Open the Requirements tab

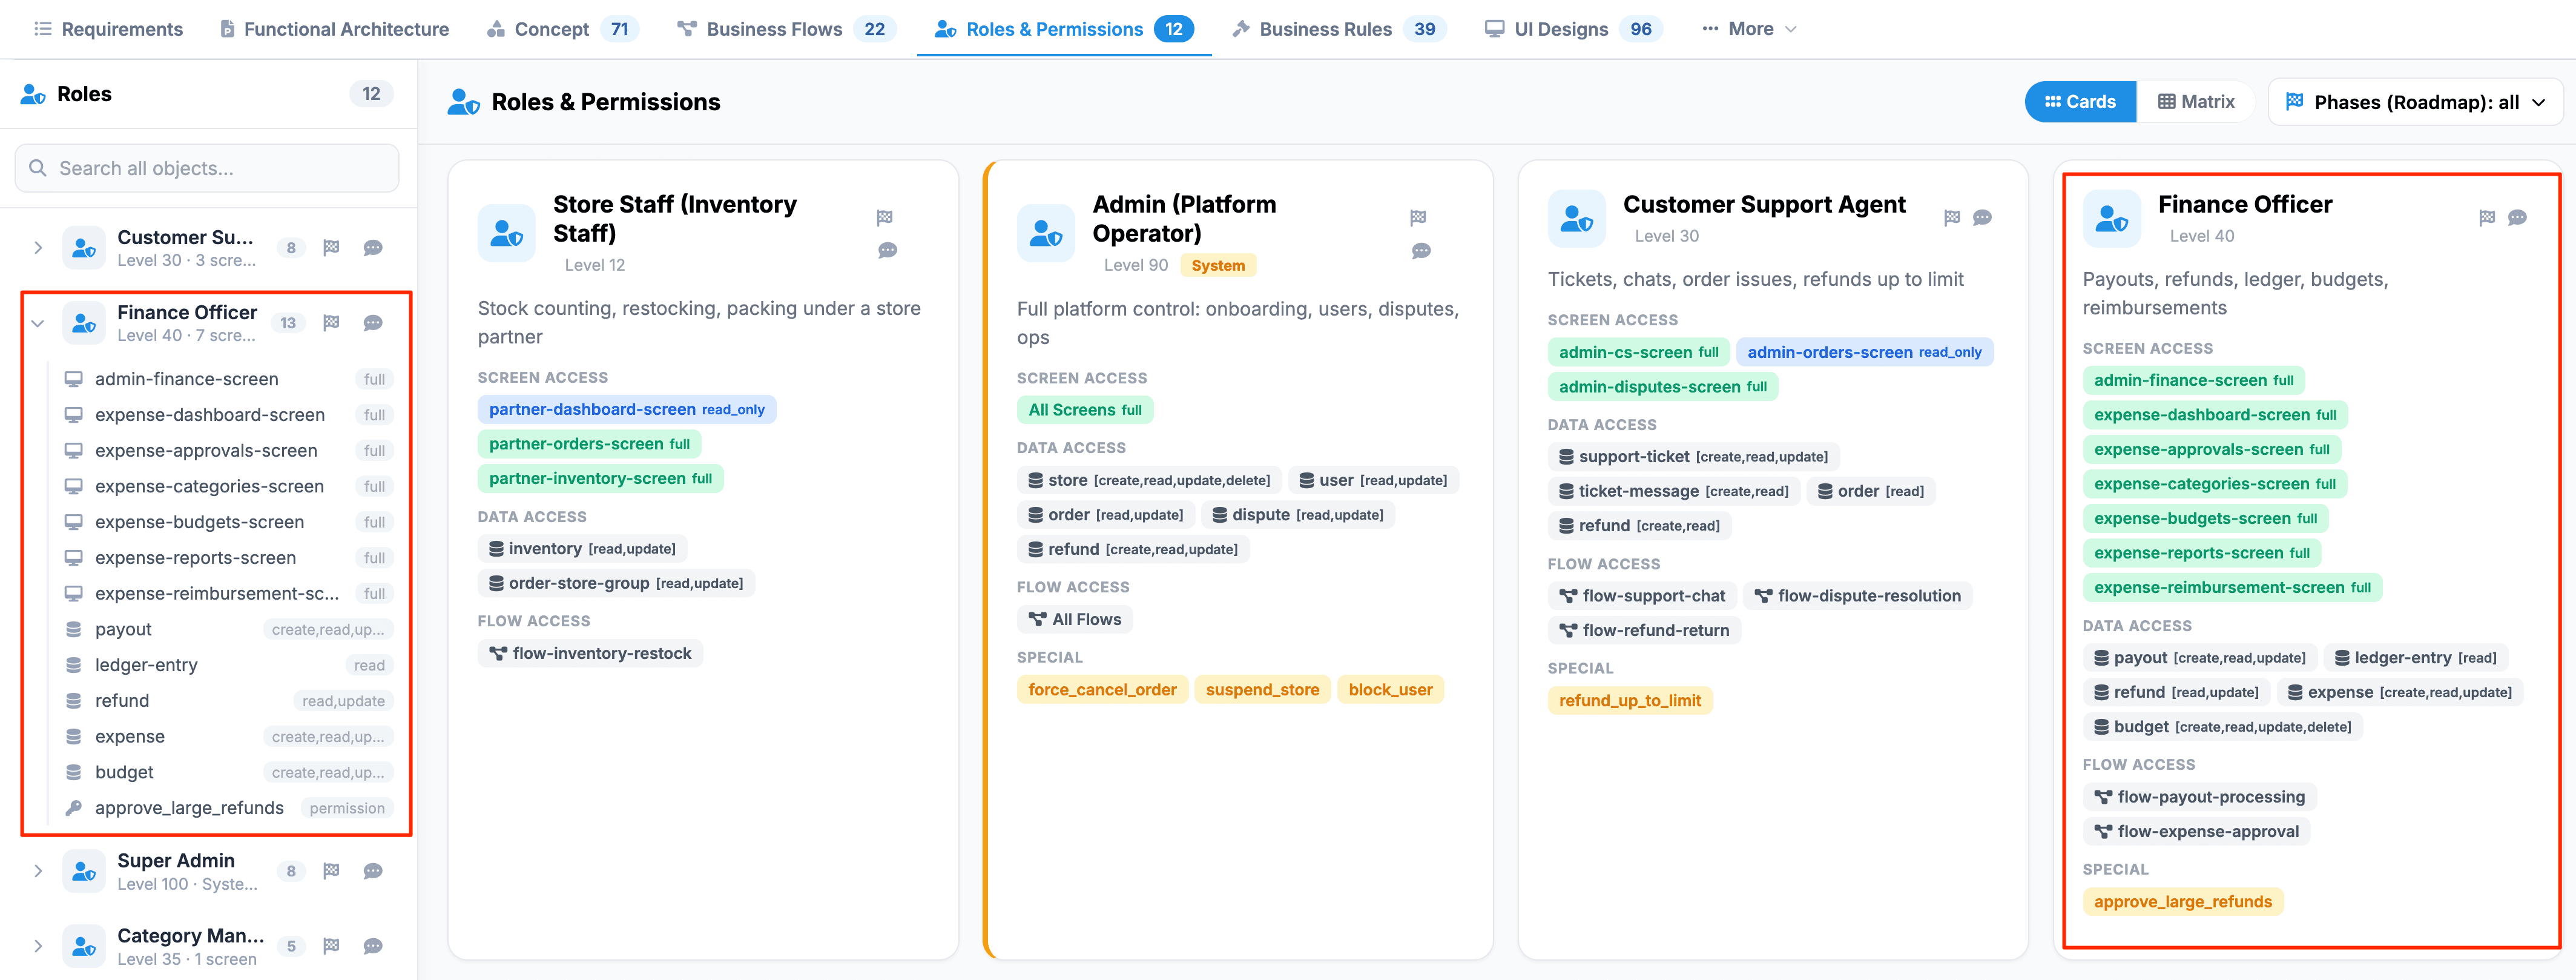click(x=108, y=29)
